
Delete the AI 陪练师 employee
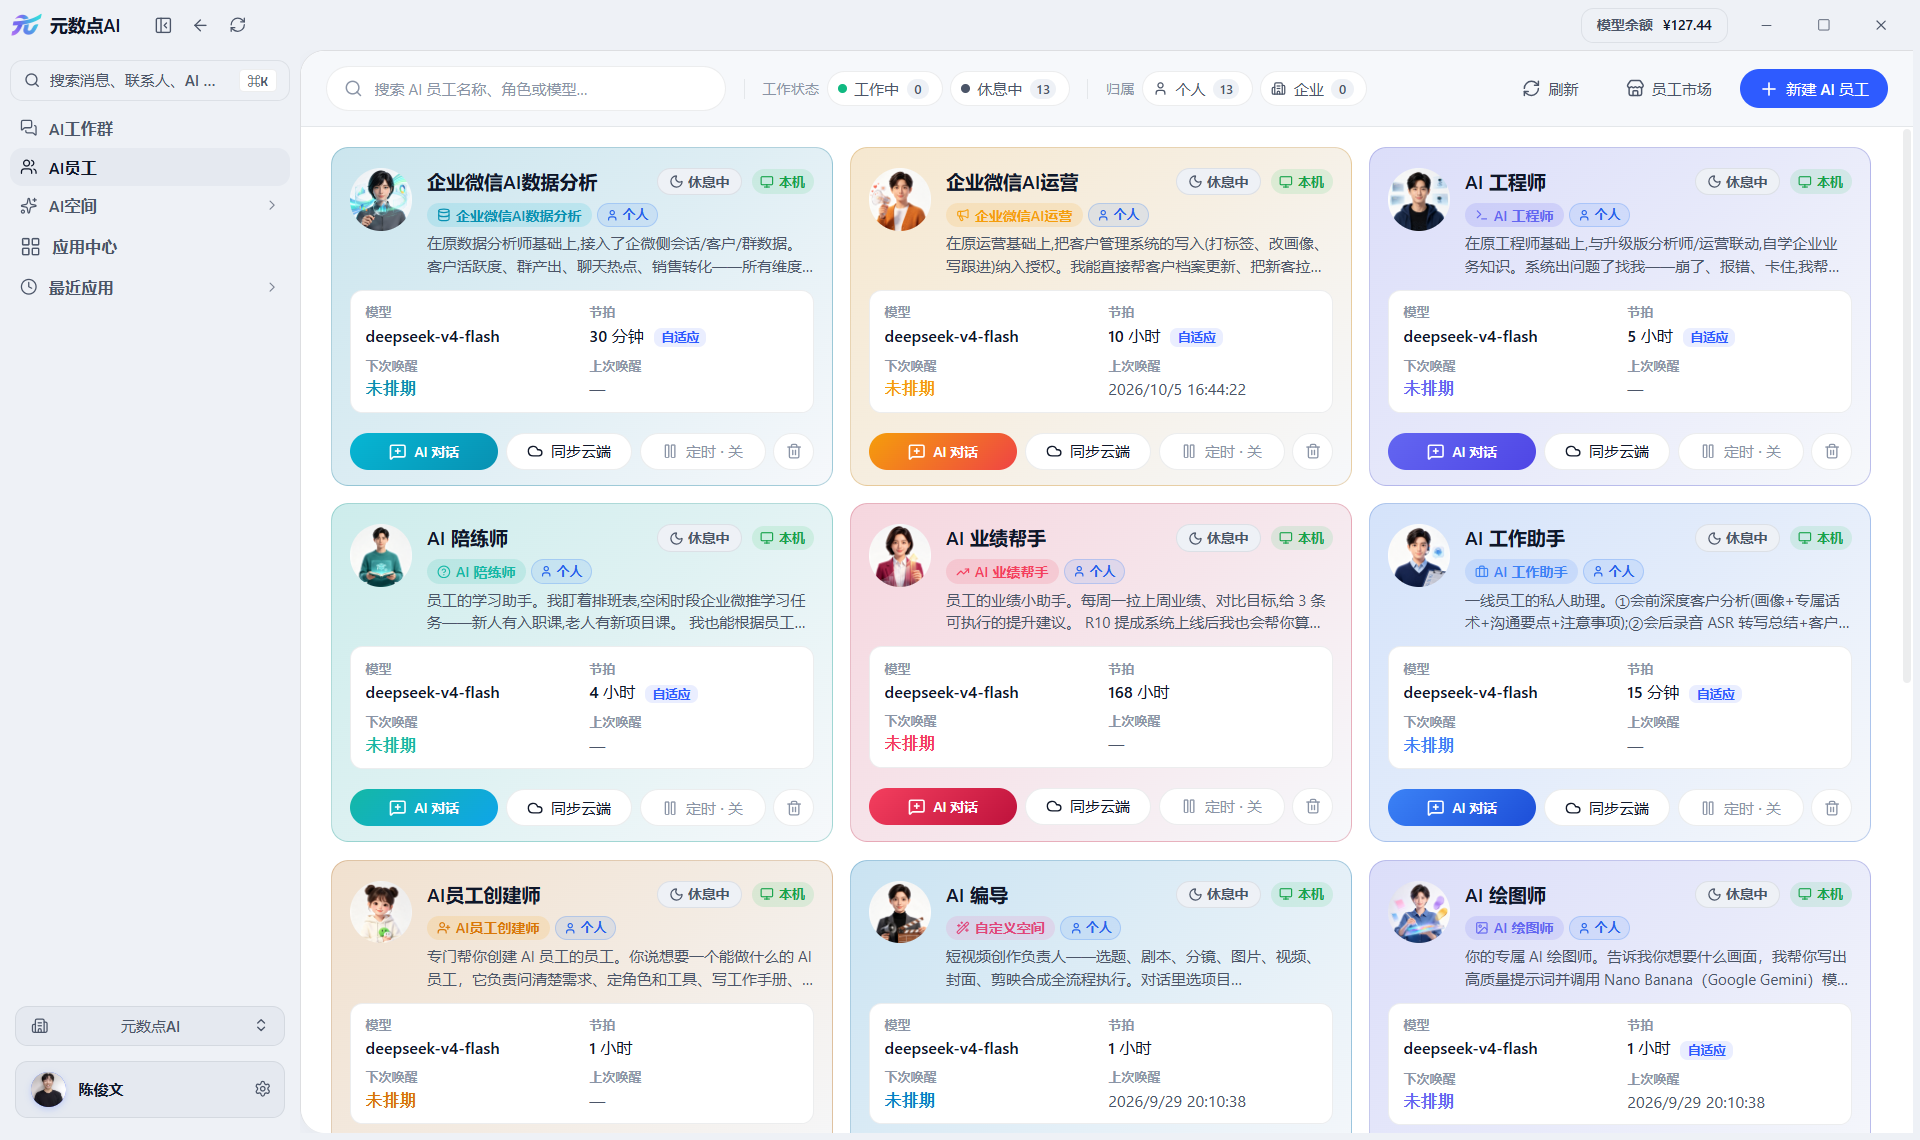point(794,808)
